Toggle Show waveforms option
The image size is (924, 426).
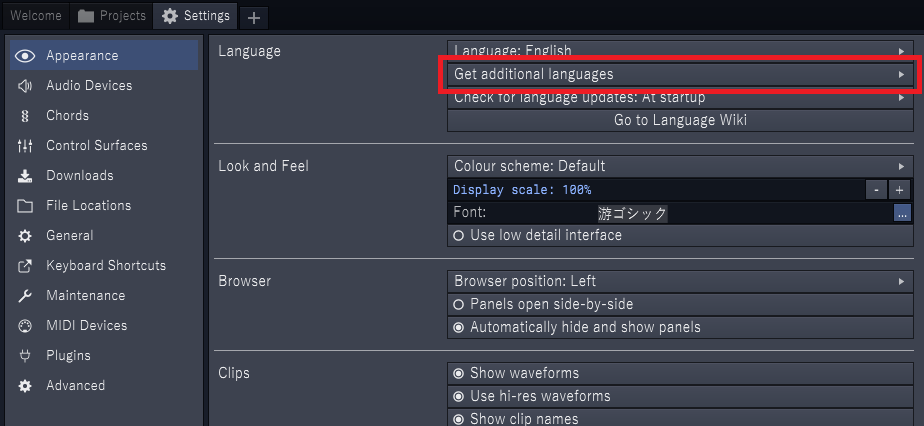[459, 373]
